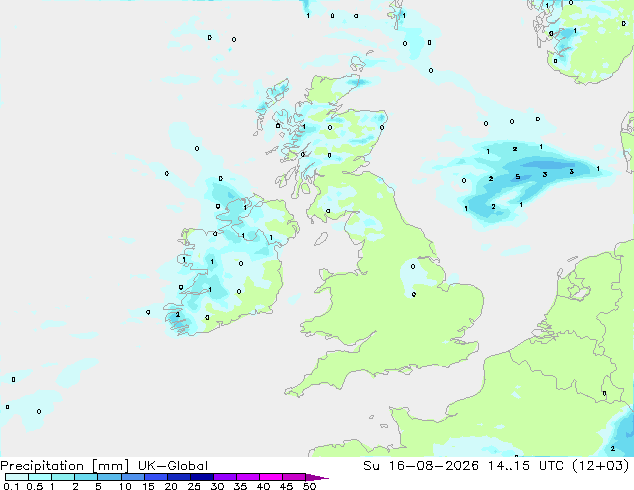This screenshot has width=634, height=490.
Task: Click the '50' legend scale label
Action: [309, 486]
